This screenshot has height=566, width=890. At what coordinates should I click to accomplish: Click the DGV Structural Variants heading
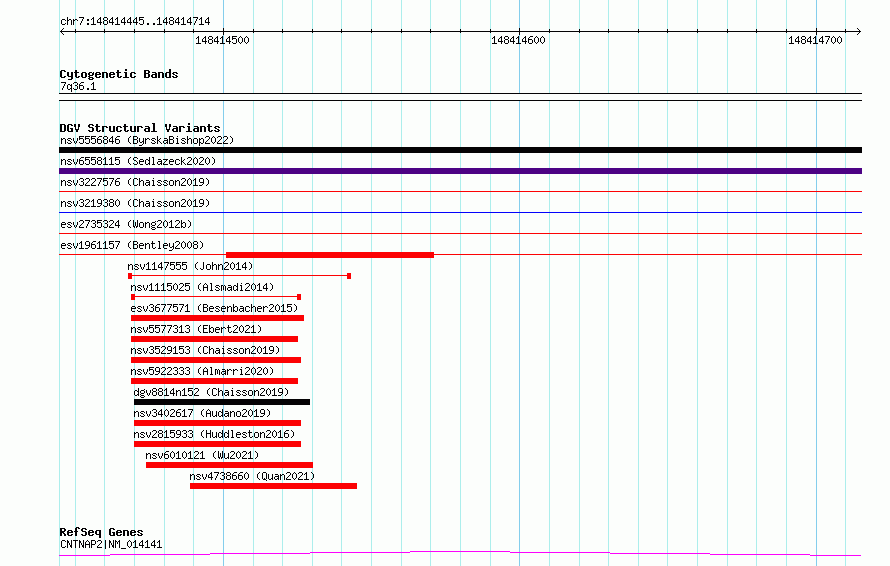point(140,128)
